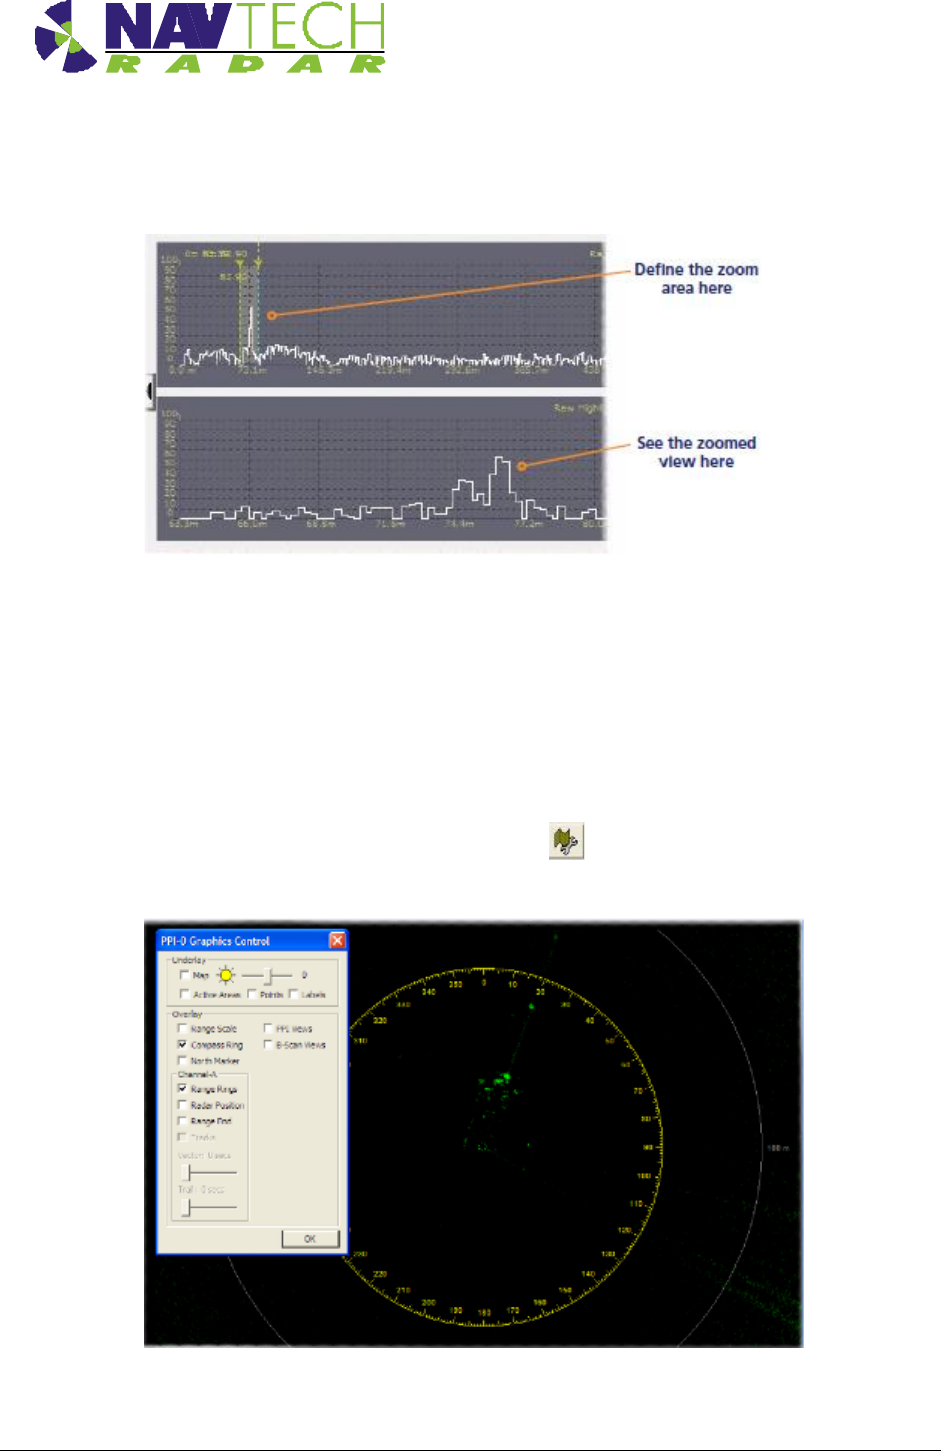Click the left yellow zoom marker
The image size is (941, 1451).
point(240,262)
